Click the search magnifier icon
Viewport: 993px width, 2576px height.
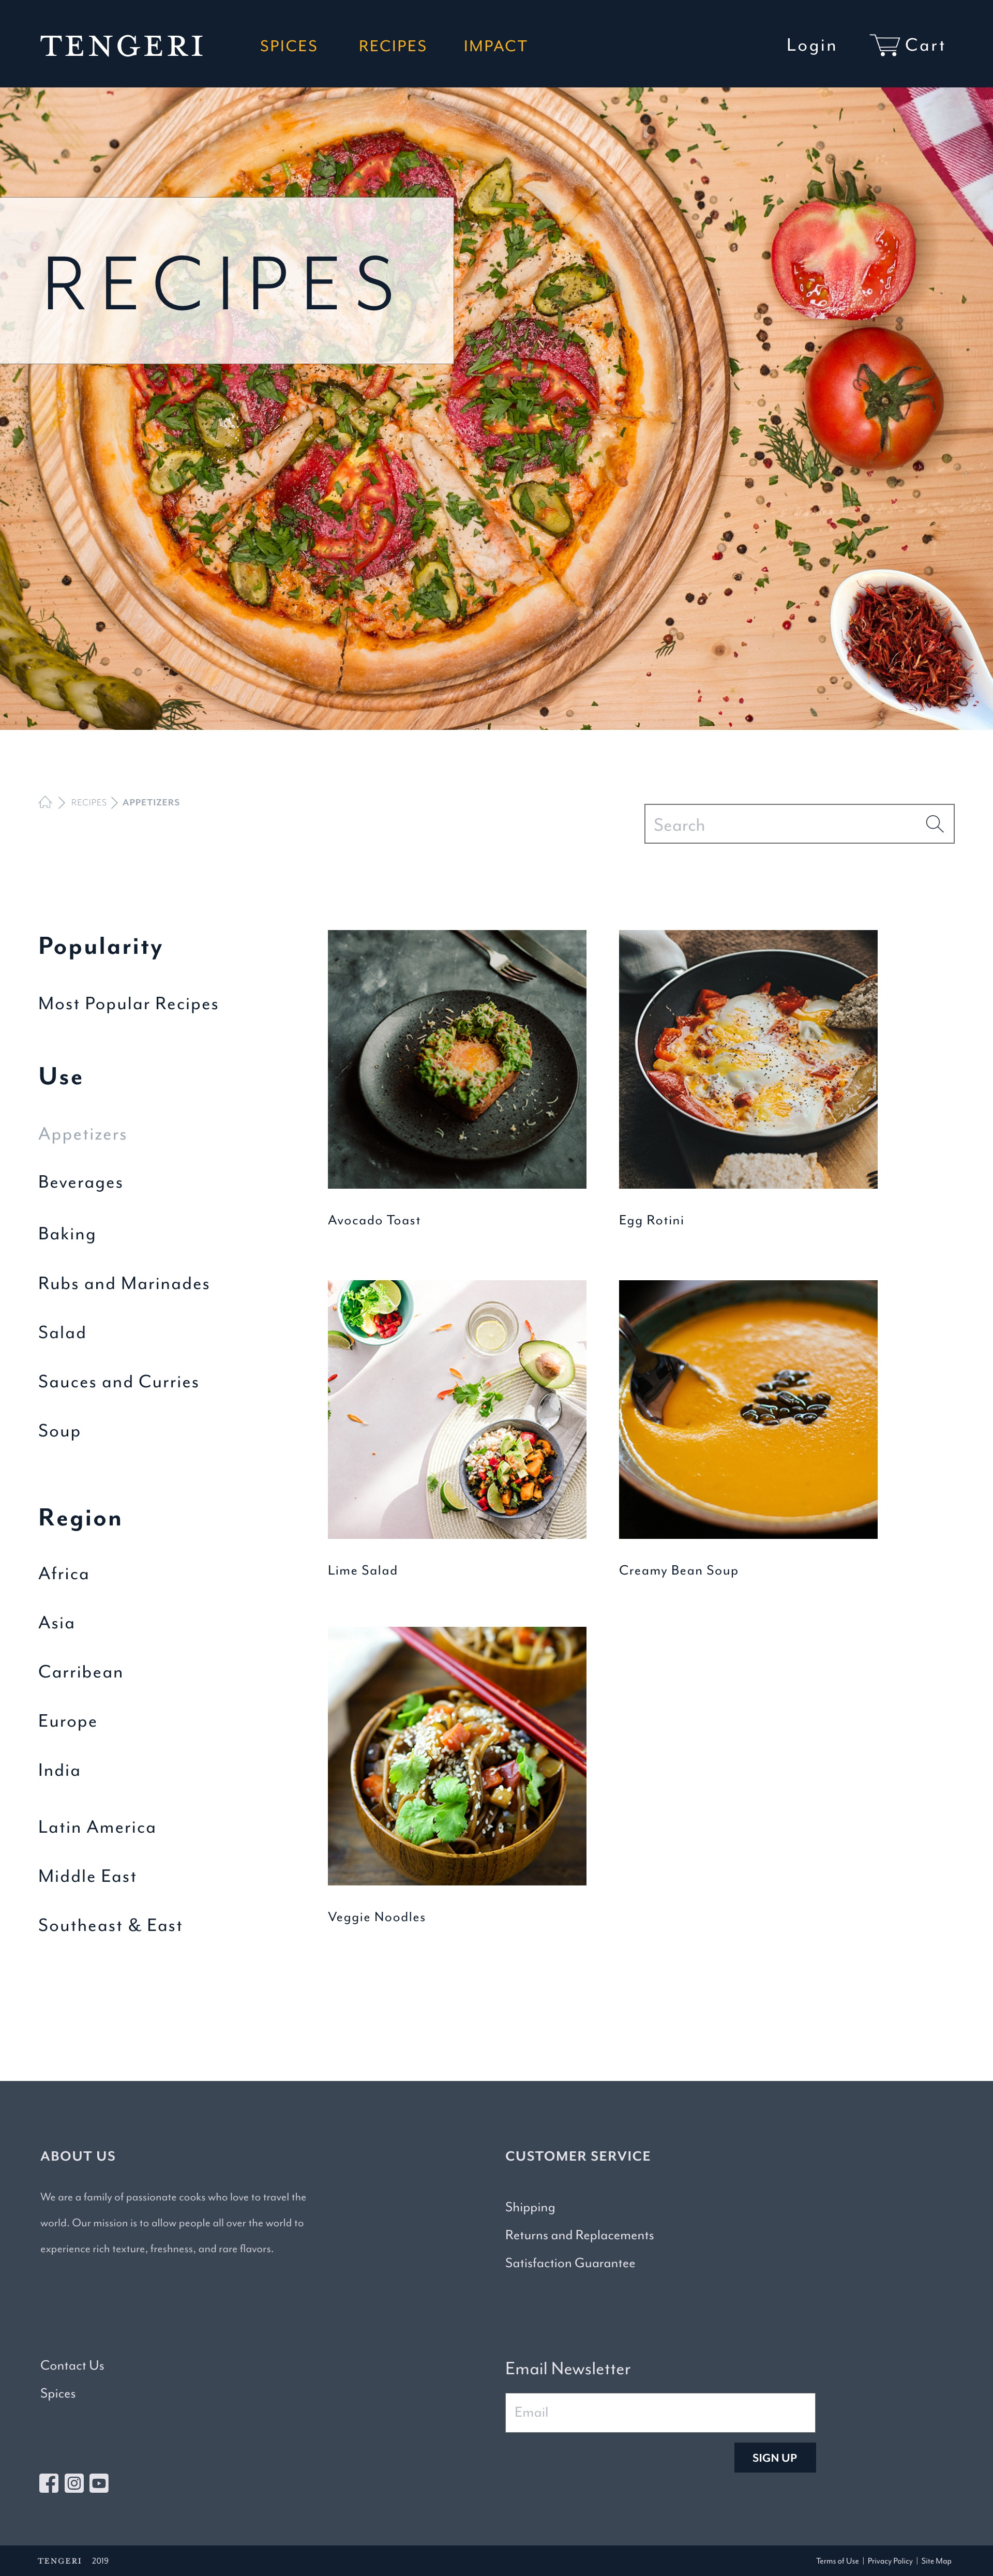tap(934, 824)
